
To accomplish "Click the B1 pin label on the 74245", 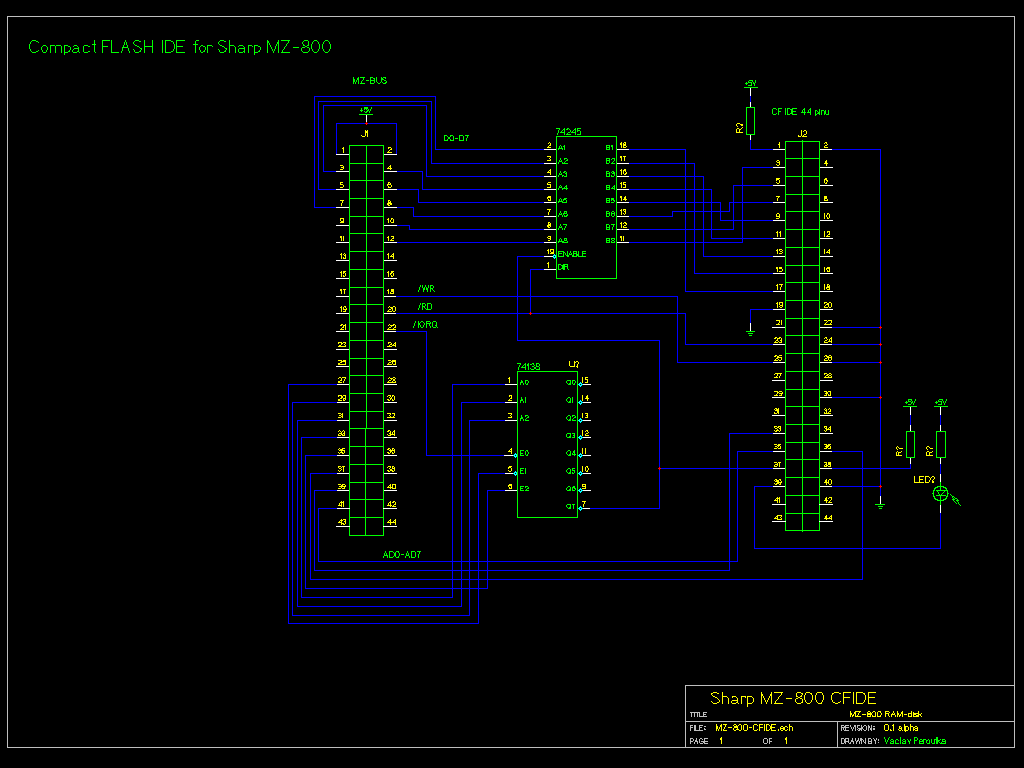I will [x=610, y=148].
